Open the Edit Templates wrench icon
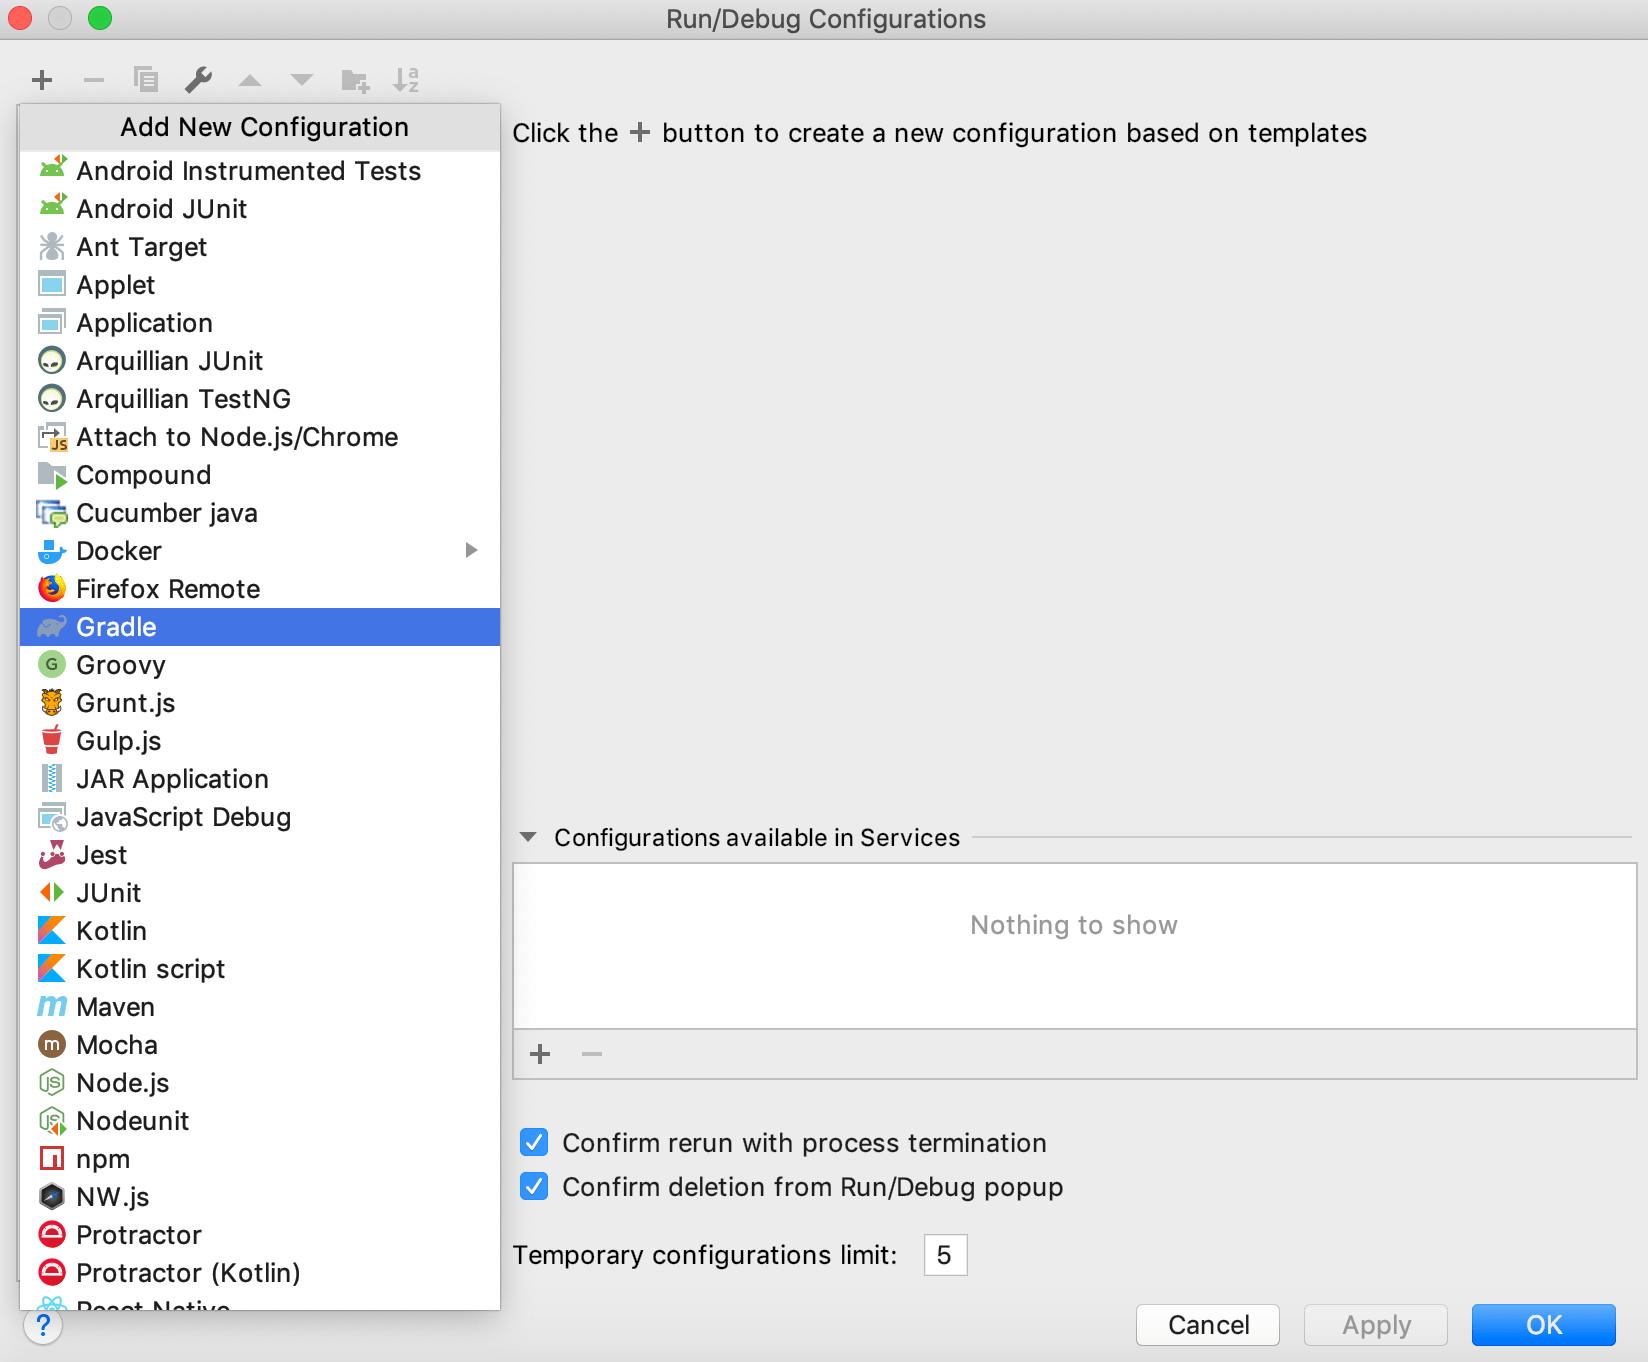Image resolution: width=1648 pixels, height=1362 pixels. click(198, 79)
